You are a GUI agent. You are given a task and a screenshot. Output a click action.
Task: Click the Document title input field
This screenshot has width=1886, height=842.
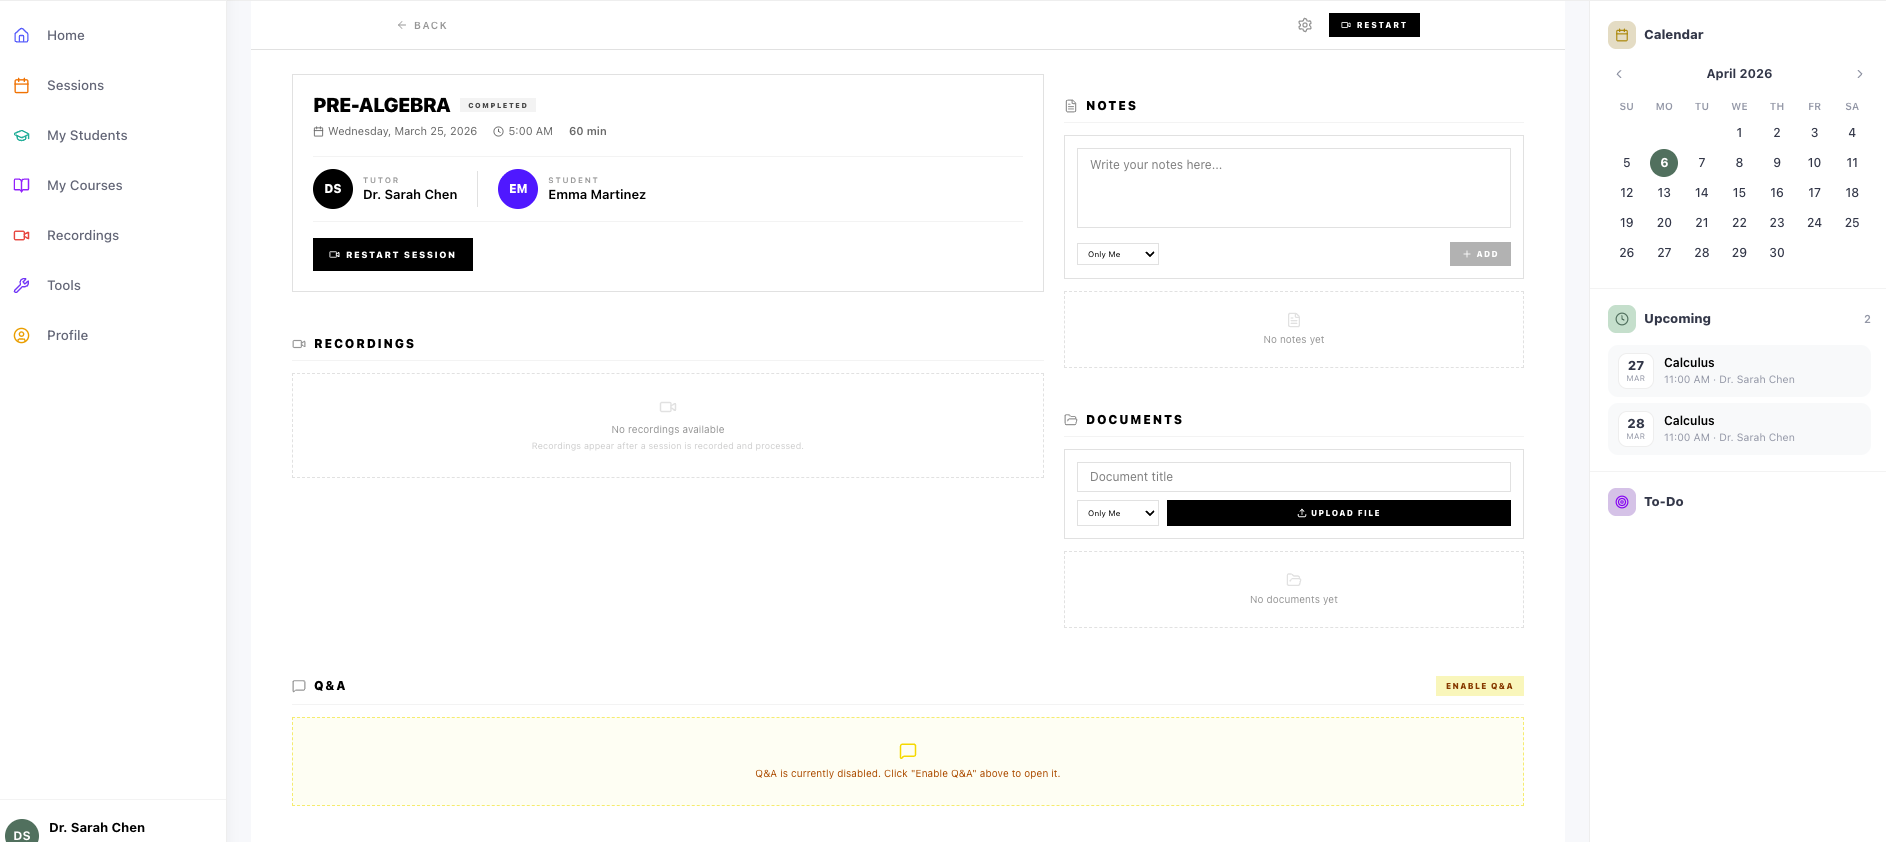point(1293,477)
